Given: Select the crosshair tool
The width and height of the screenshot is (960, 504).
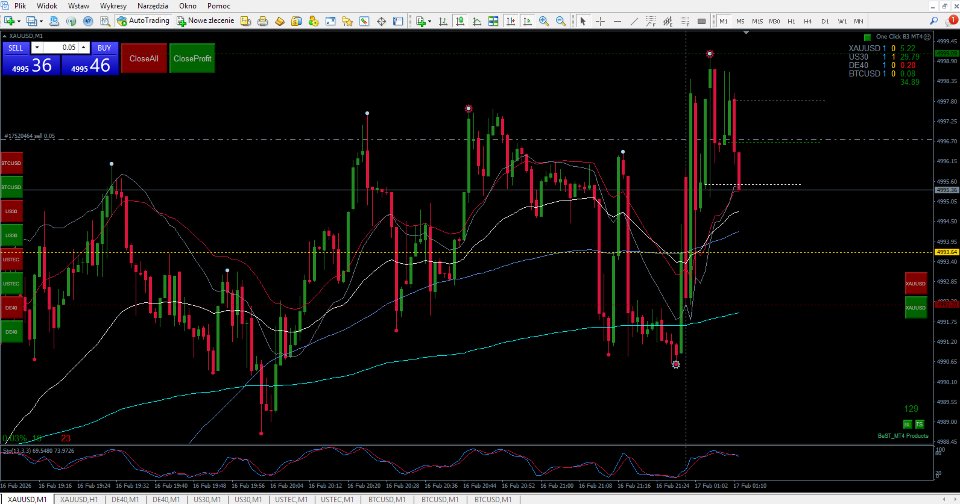Looking at the screenshot, I should click(600, 21).
